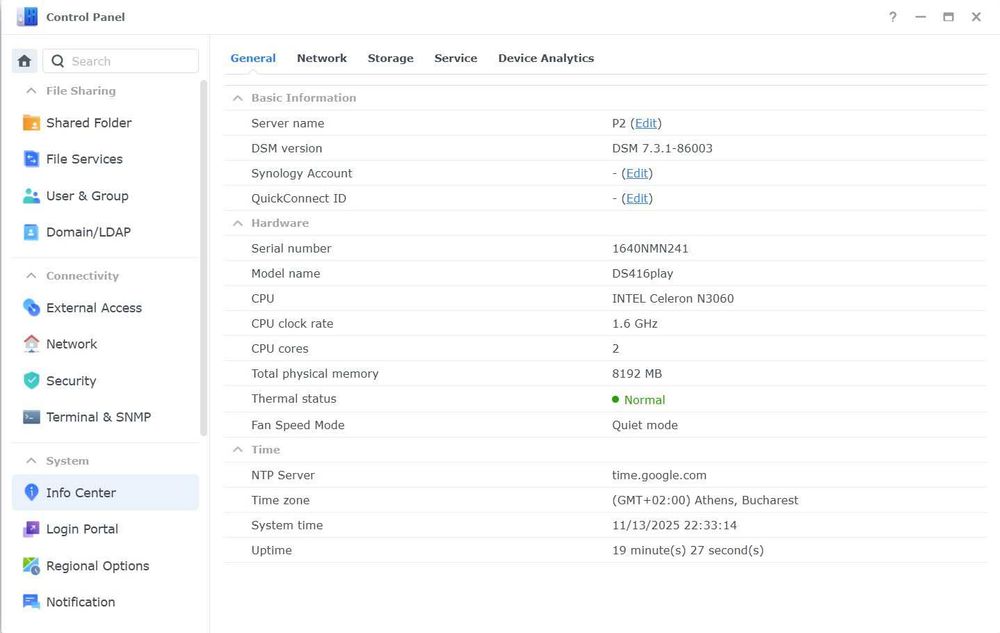Switch to the General tab
1000x633 pixels.
coord(253,58)
